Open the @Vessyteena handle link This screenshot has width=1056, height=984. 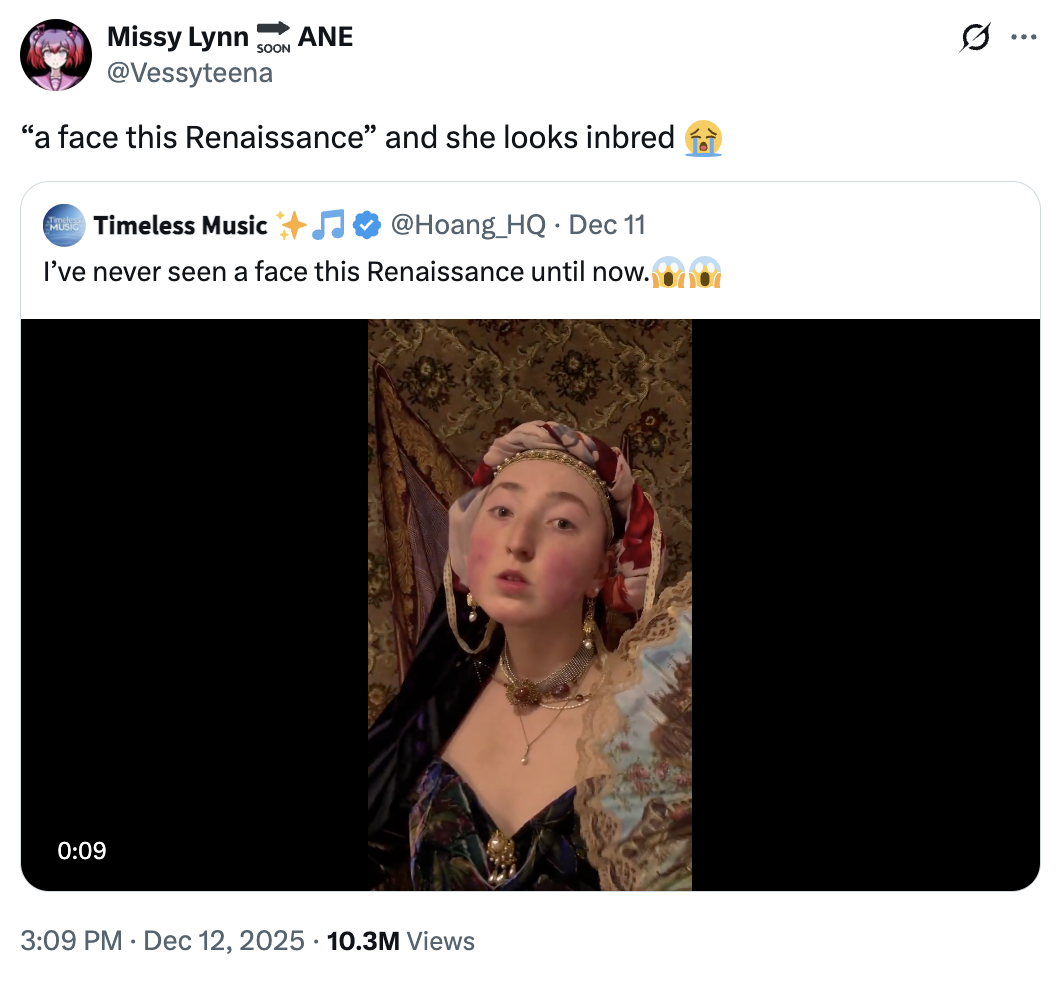pyautogui.click(x=190, y=72)
